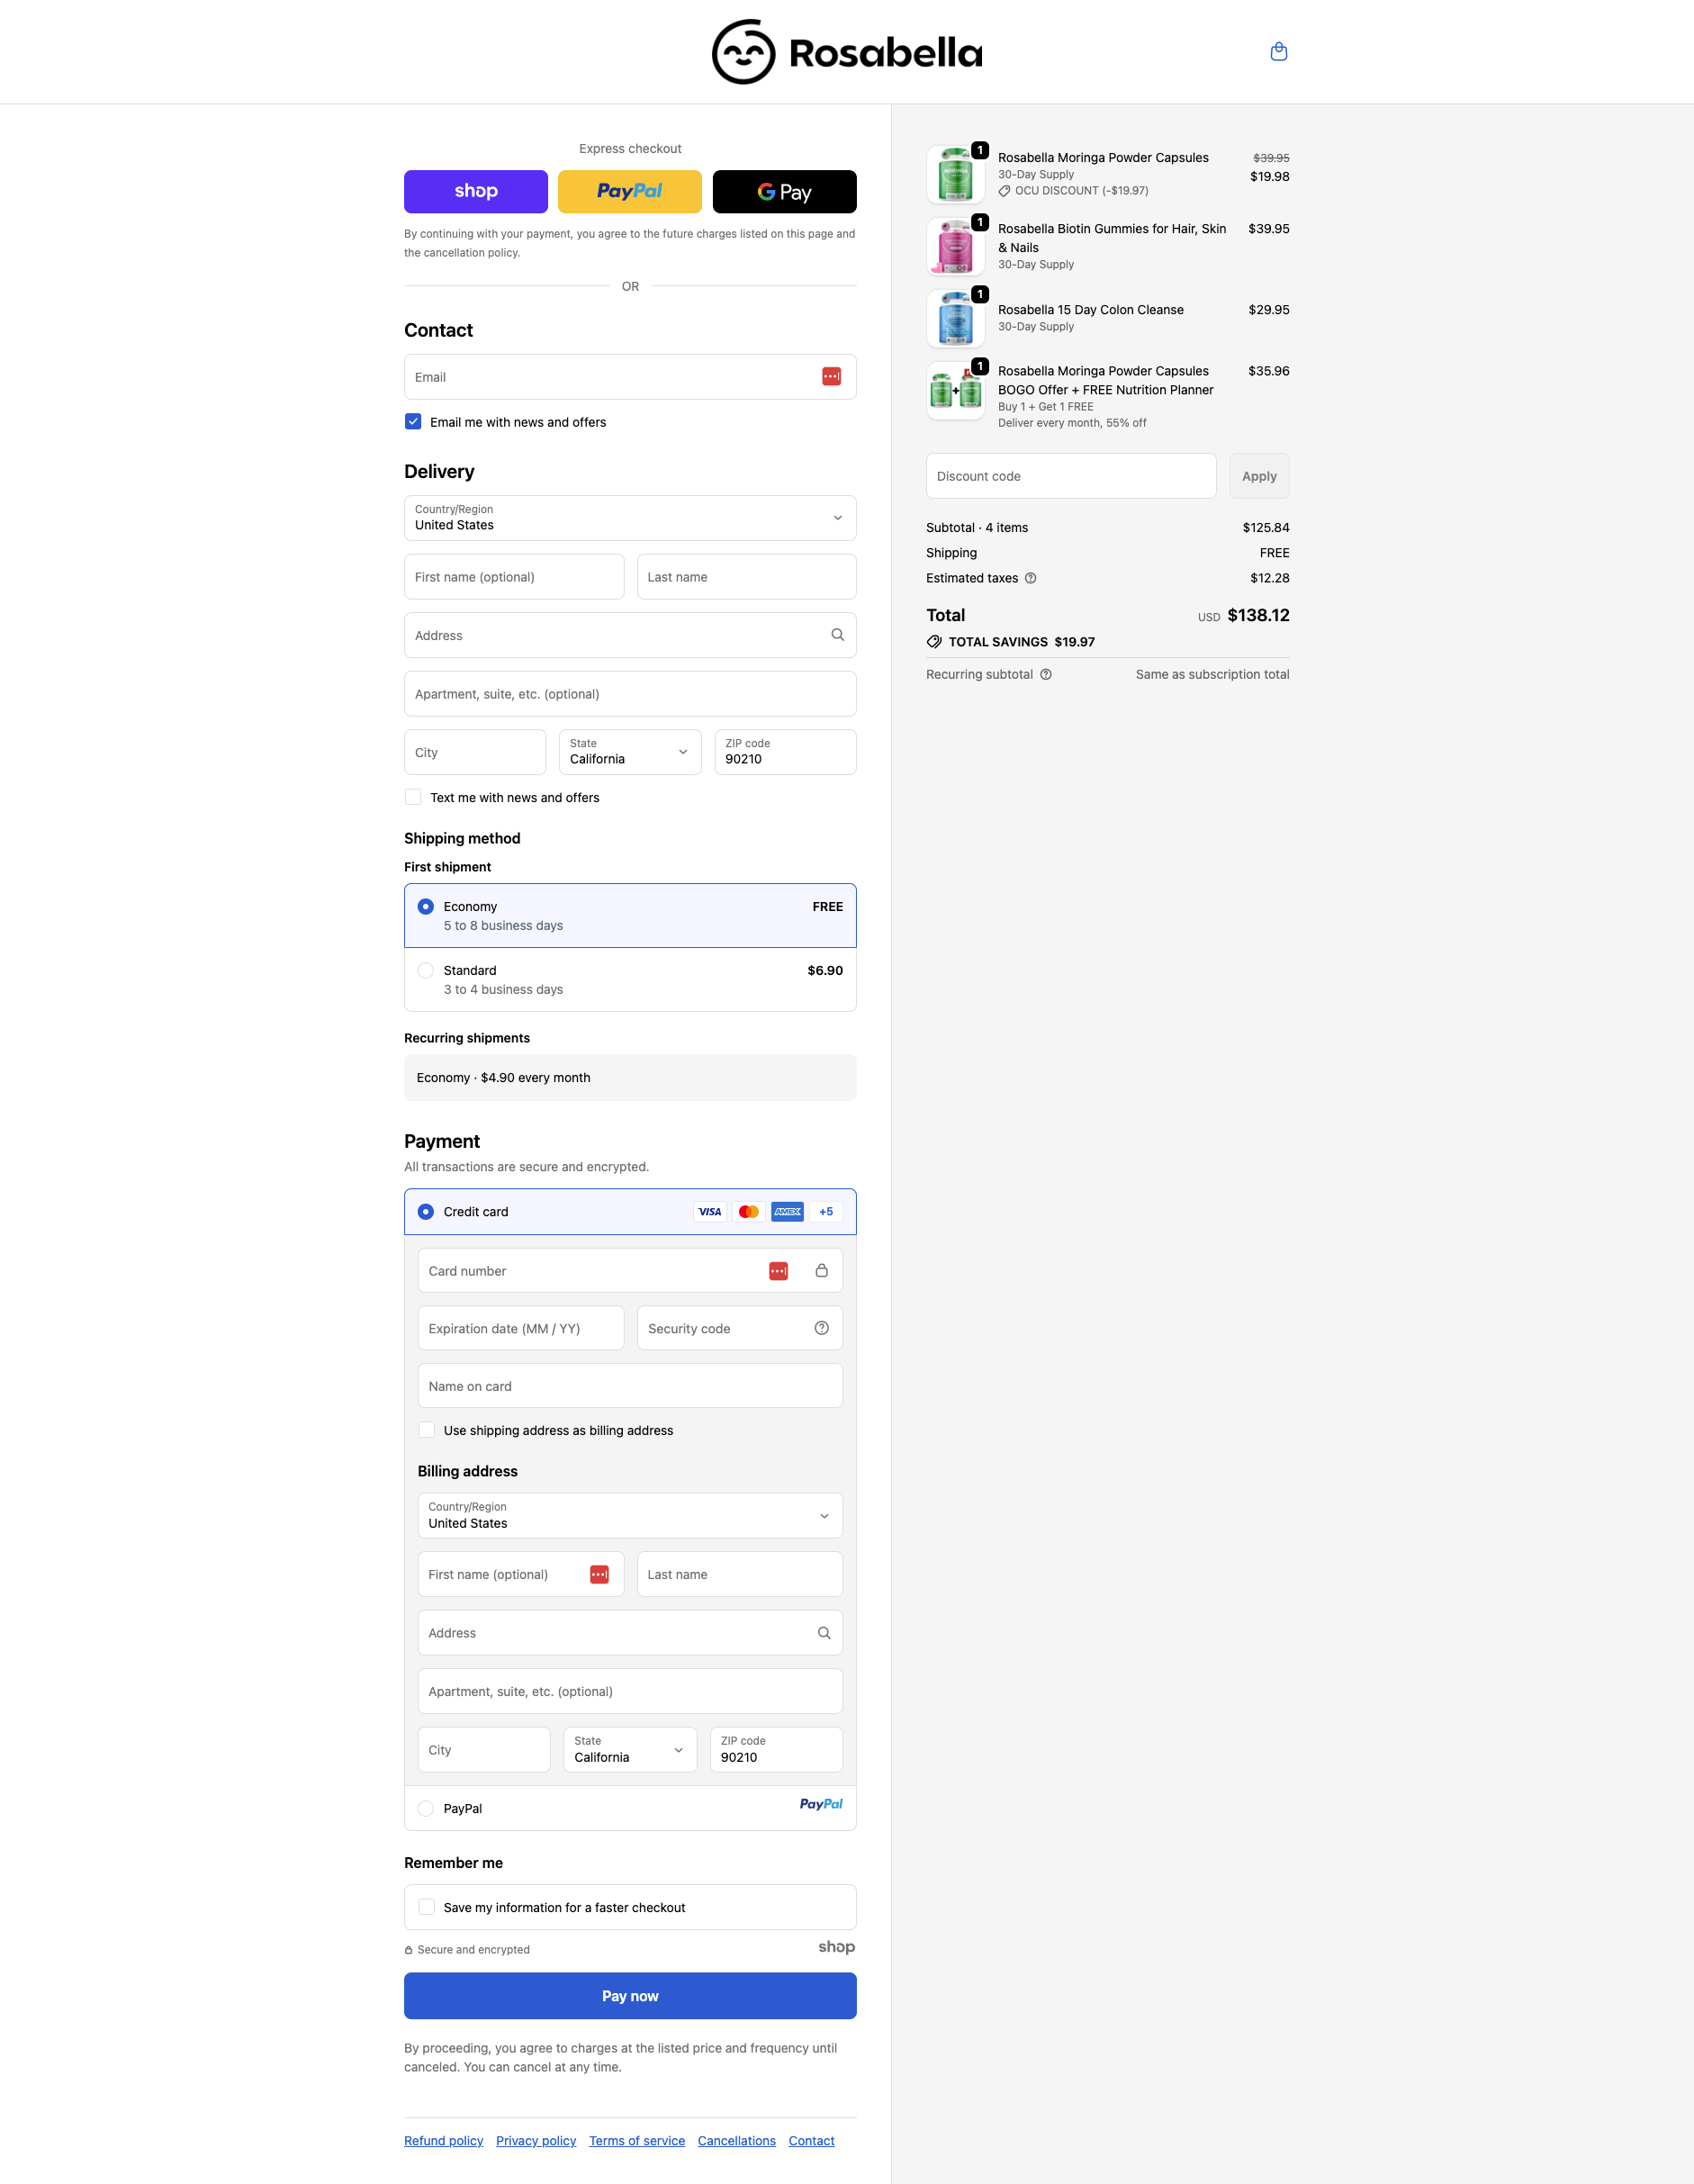The width and height of the screenshot is (1694, 2184).
Task: Select Economy shipping option
Action: coord(630,916)
